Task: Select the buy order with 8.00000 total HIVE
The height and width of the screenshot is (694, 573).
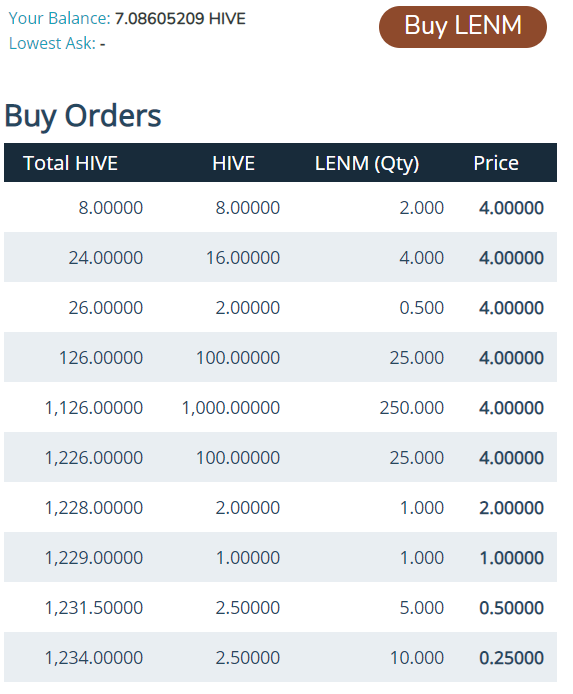Action: pos(280,207)
